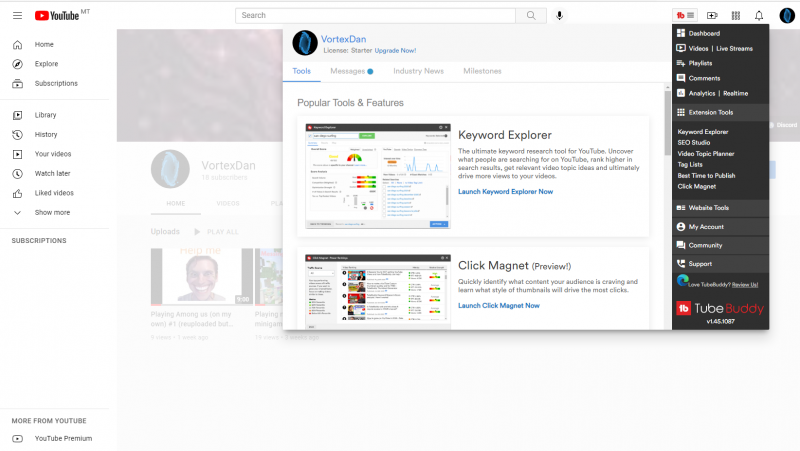The height and width of the screenshot is (451, 800).
Task: Expand the Website Tools section
Action: pyautogui.click(x=708, y=208)
